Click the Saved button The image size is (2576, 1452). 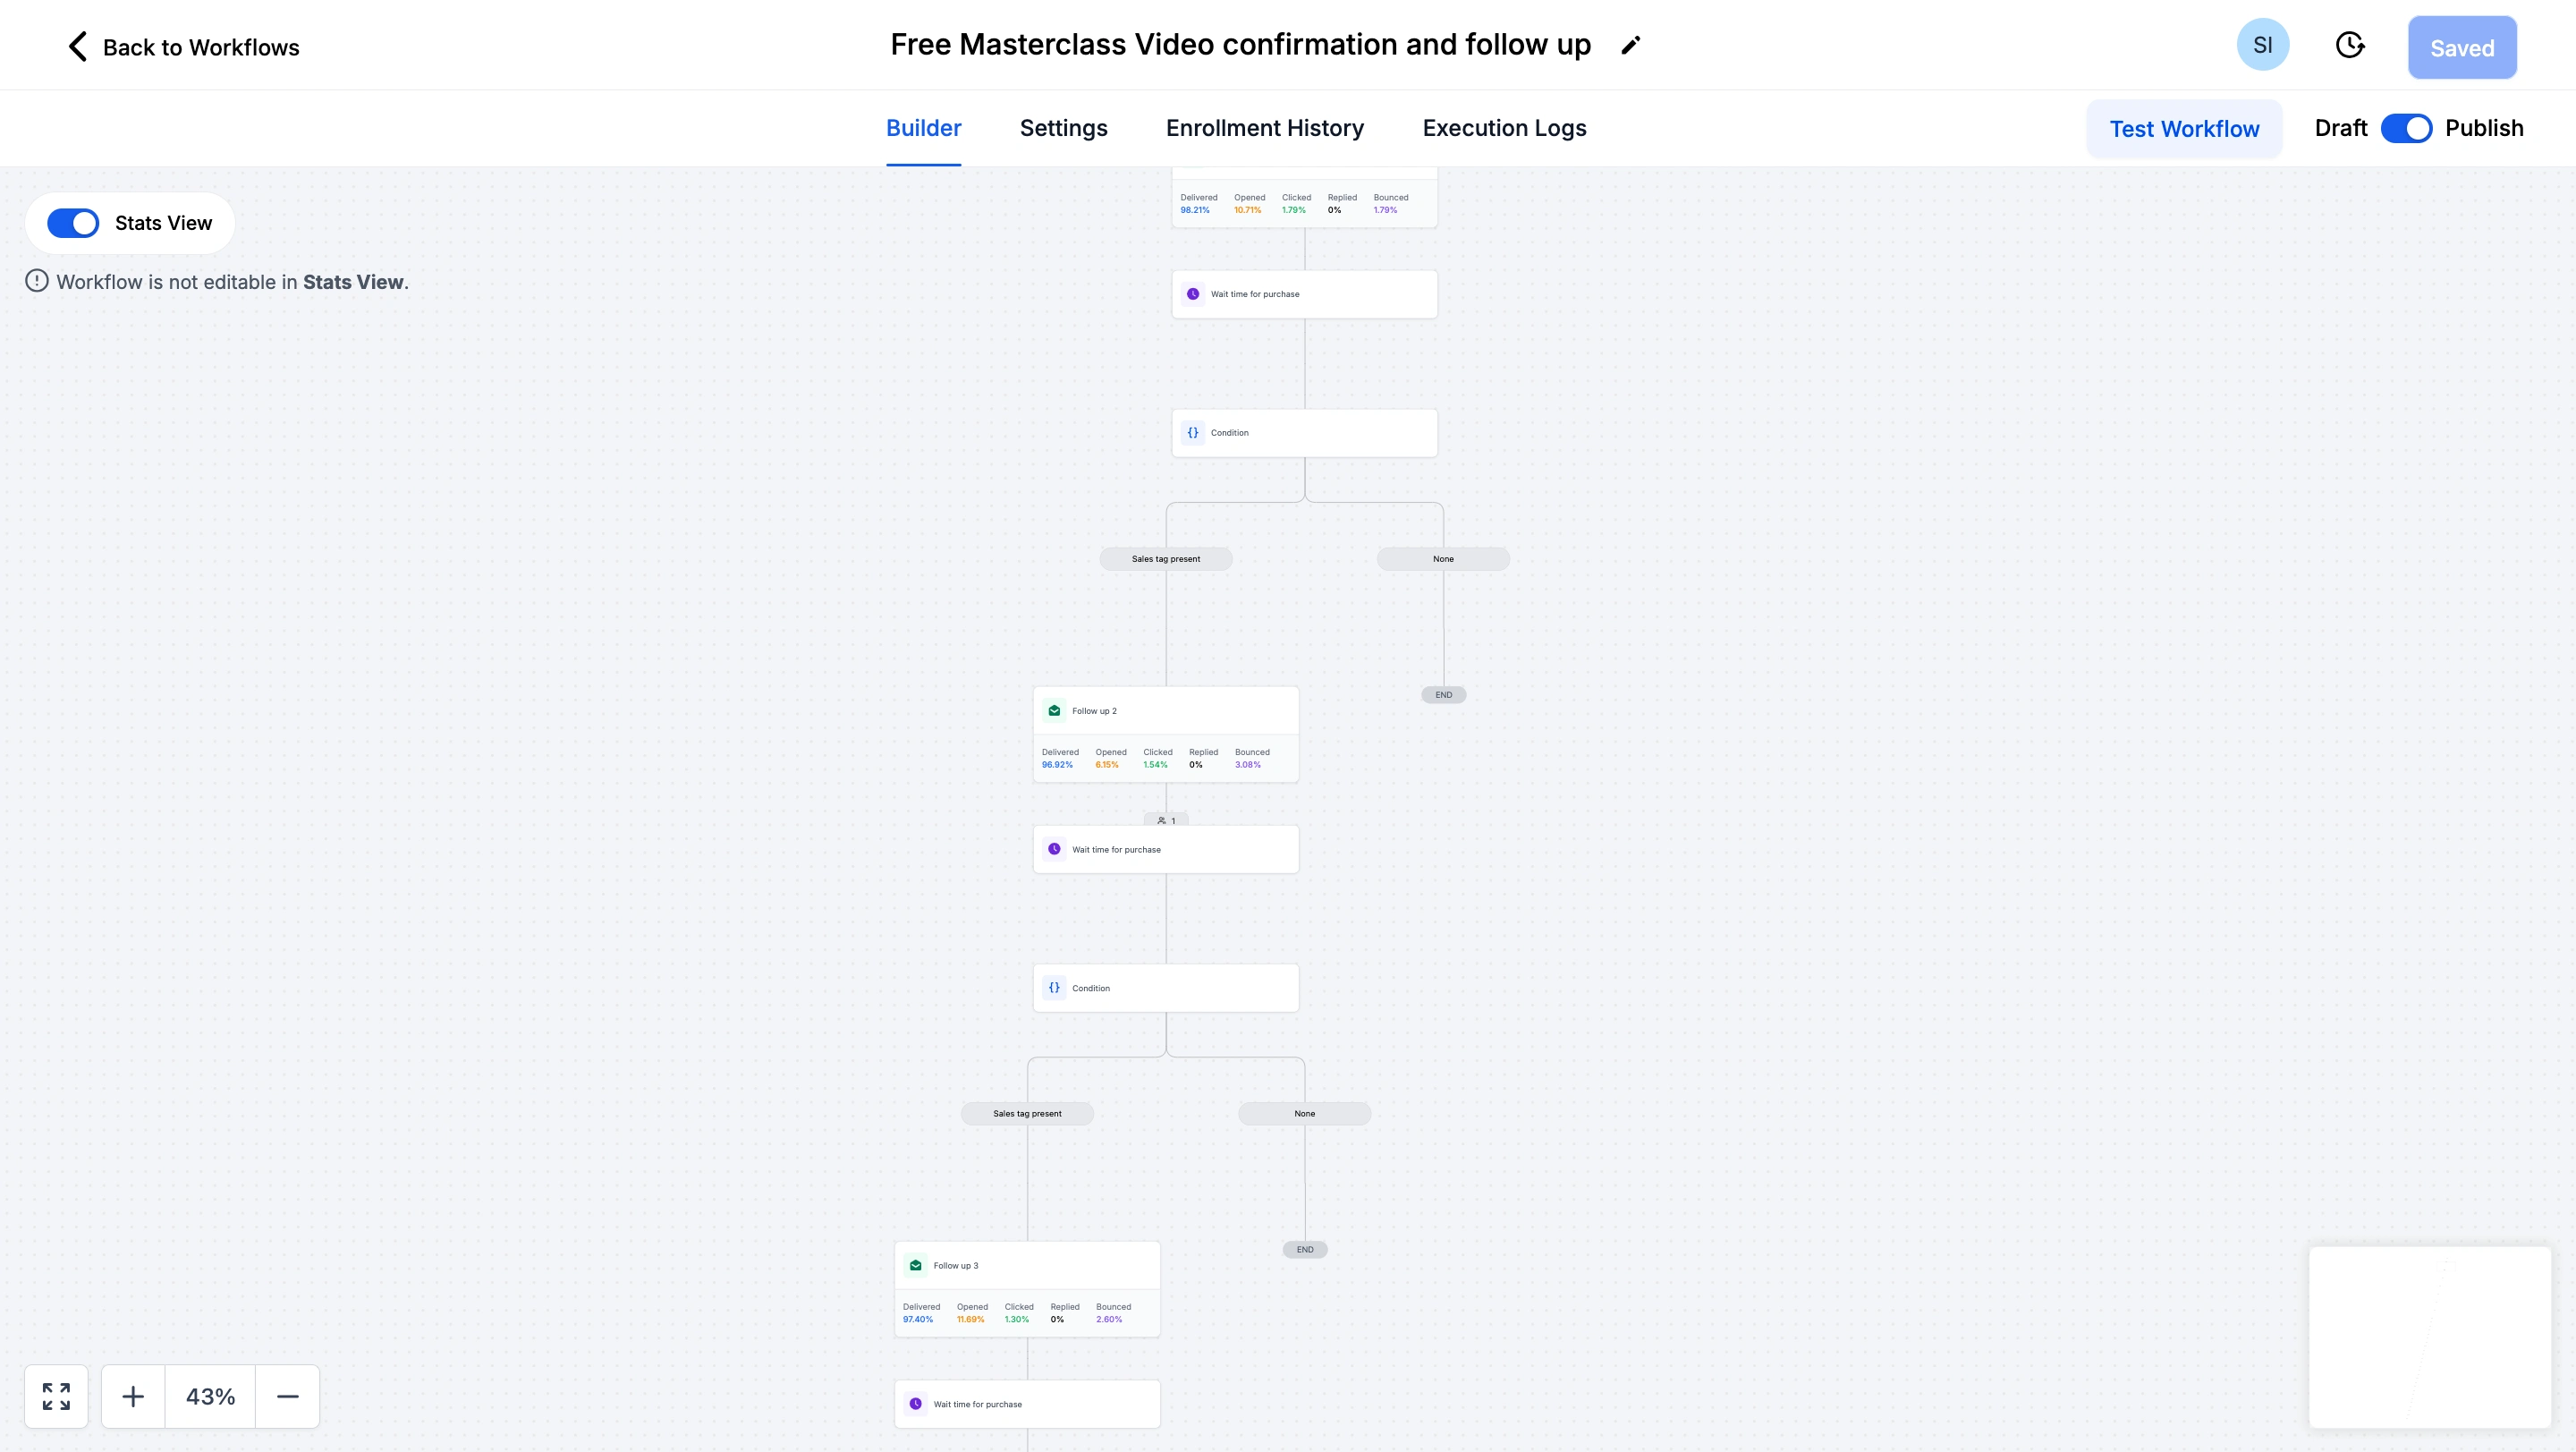coord(2461,47)
